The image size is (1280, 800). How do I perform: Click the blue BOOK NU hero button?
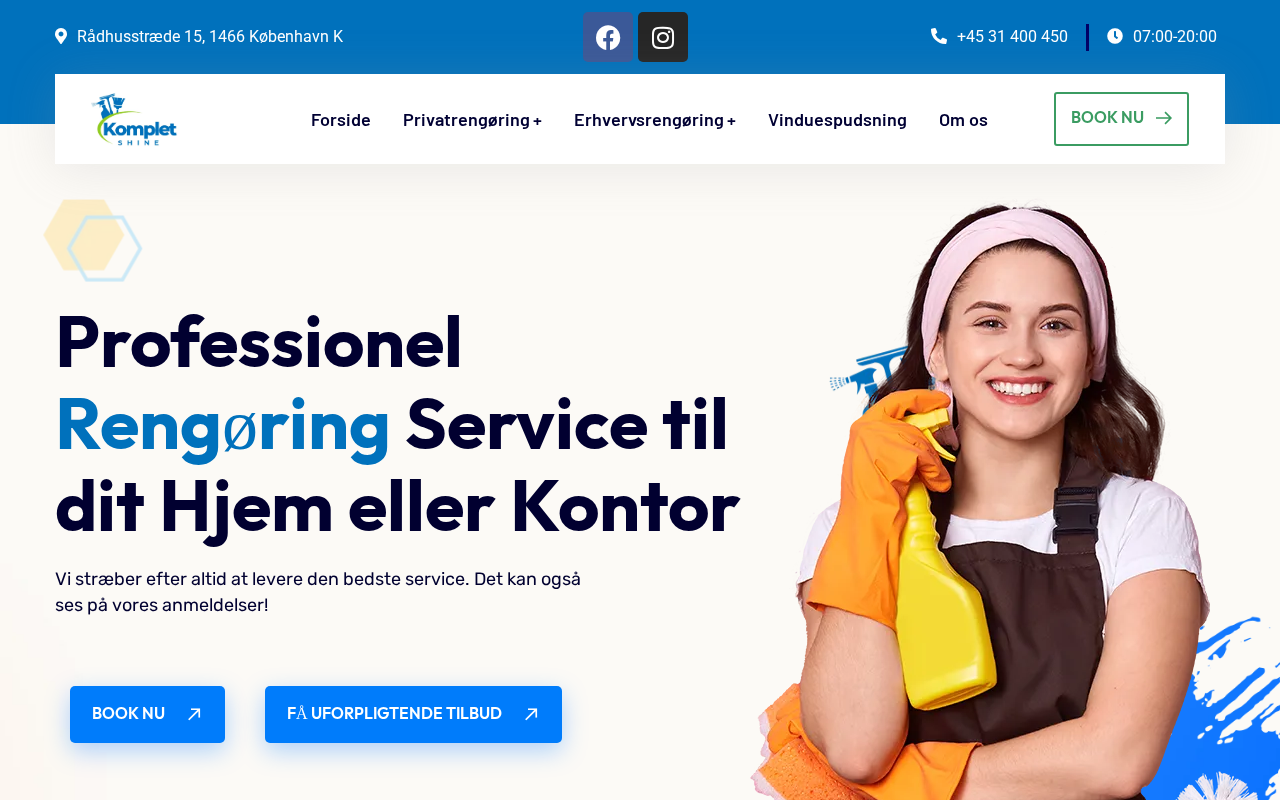click(x=147, y=714)
